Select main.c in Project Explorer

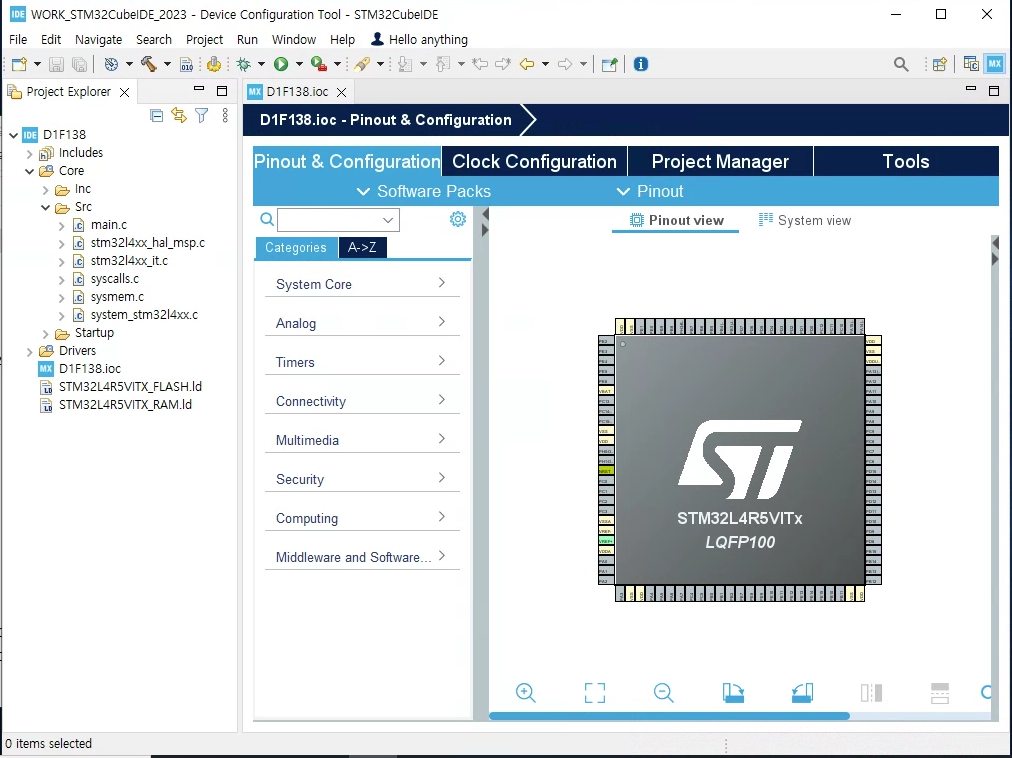click(108, 225)
